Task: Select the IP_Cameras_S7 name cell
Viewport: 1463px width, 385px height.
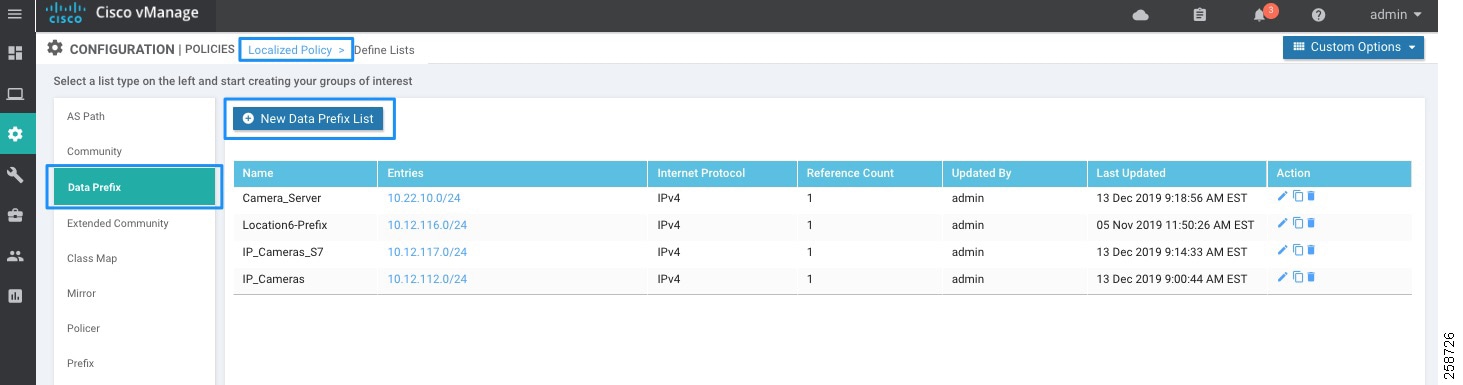Action: [282, 252]
